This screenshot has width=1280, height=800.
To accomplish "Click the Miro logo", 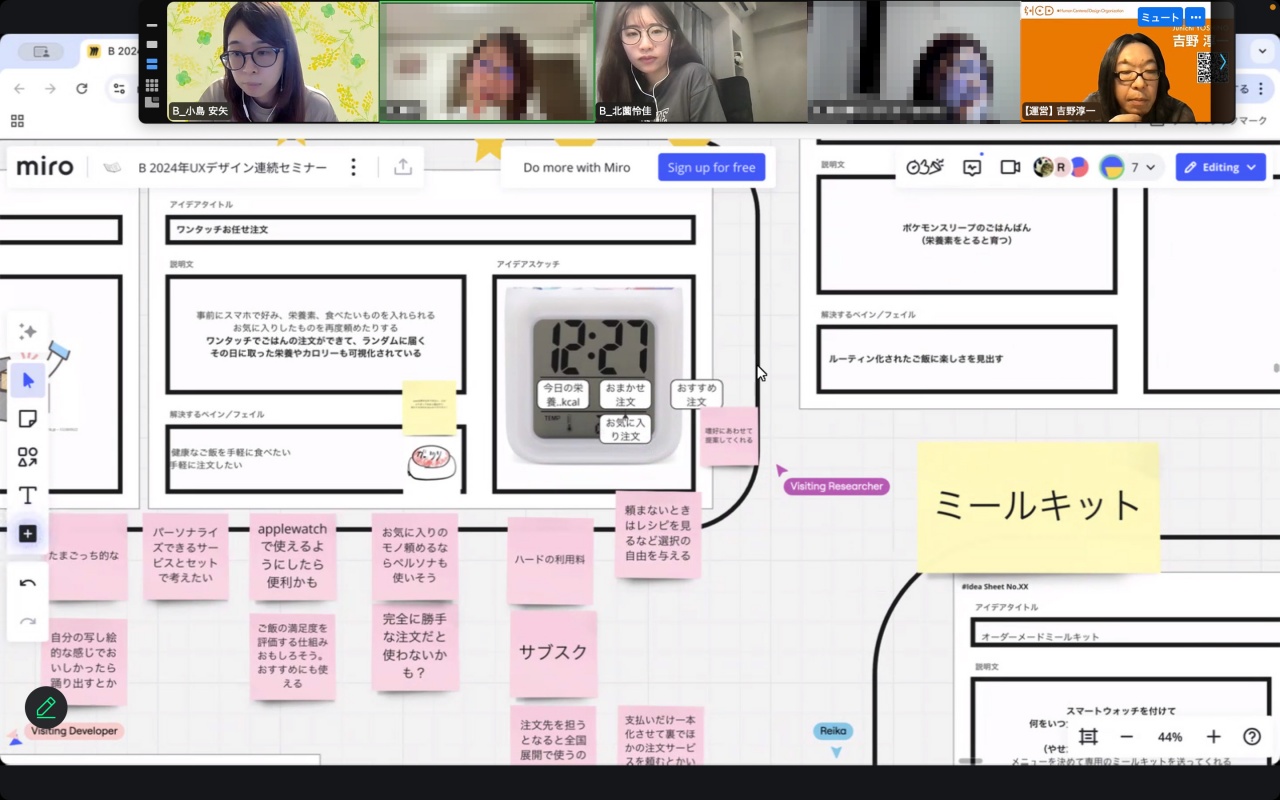I will [x=45, y=167].
